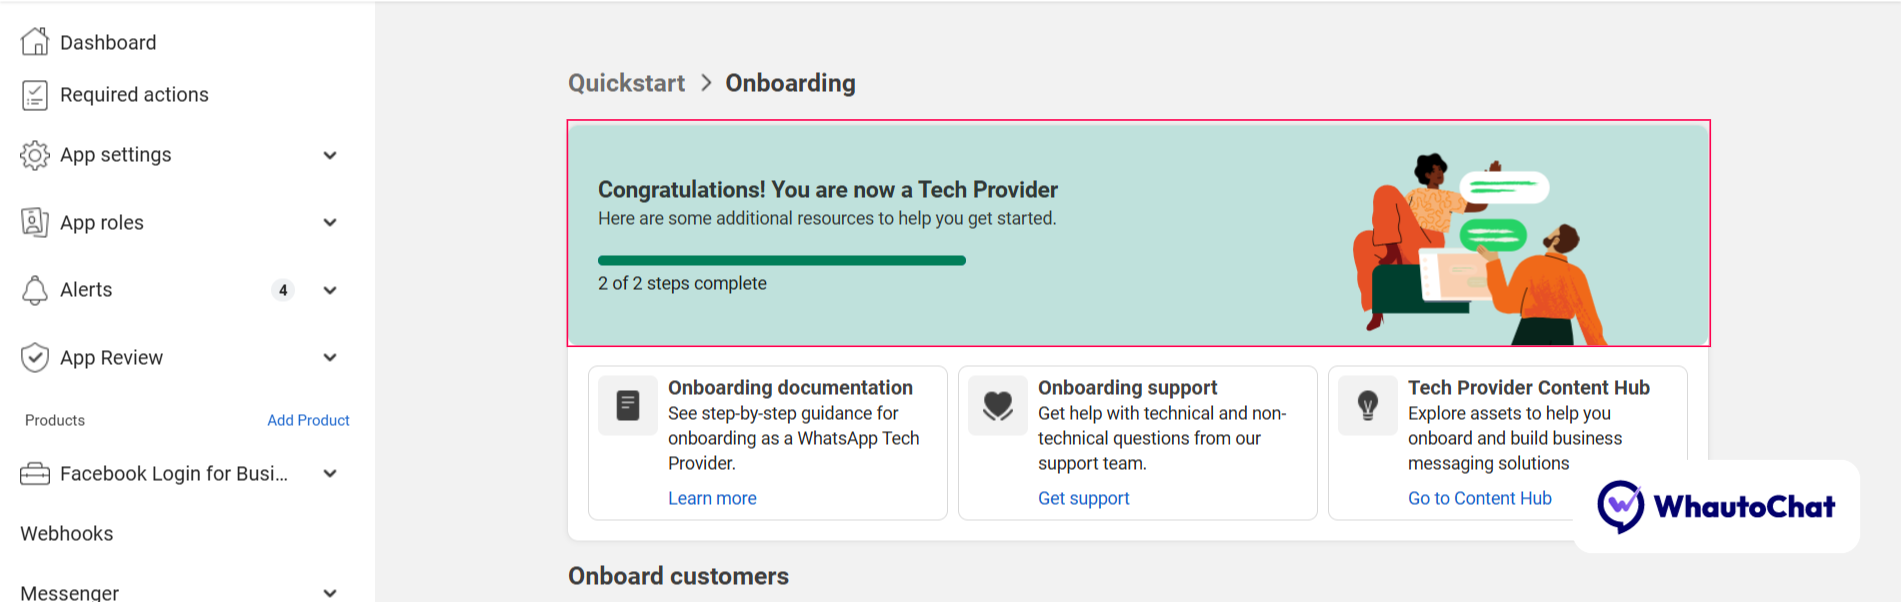Click the Onboarding documentation page icon
The height and width of the screenshot is (602, 1901).
click(628, 405)
